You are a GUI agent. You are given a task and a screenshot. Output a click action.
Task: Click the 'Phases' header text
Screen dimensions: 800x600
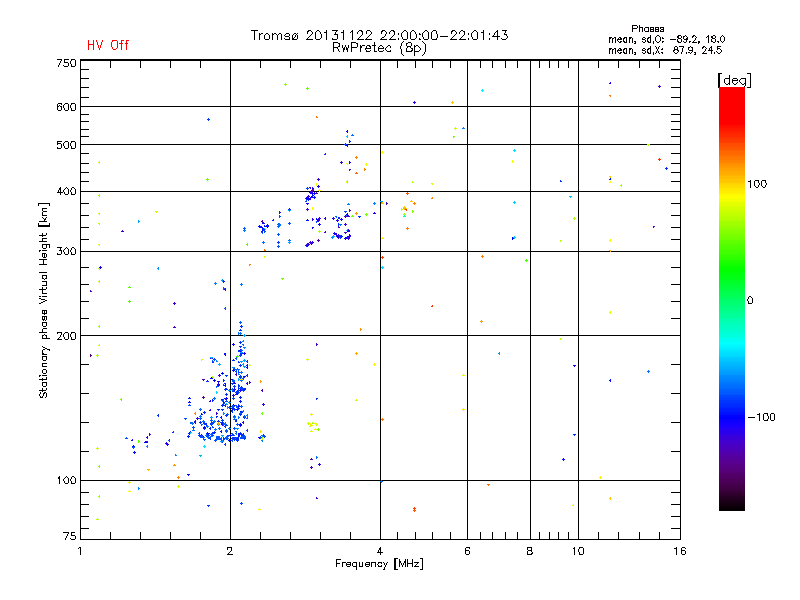pyautogui.click(x=647, y=29)
